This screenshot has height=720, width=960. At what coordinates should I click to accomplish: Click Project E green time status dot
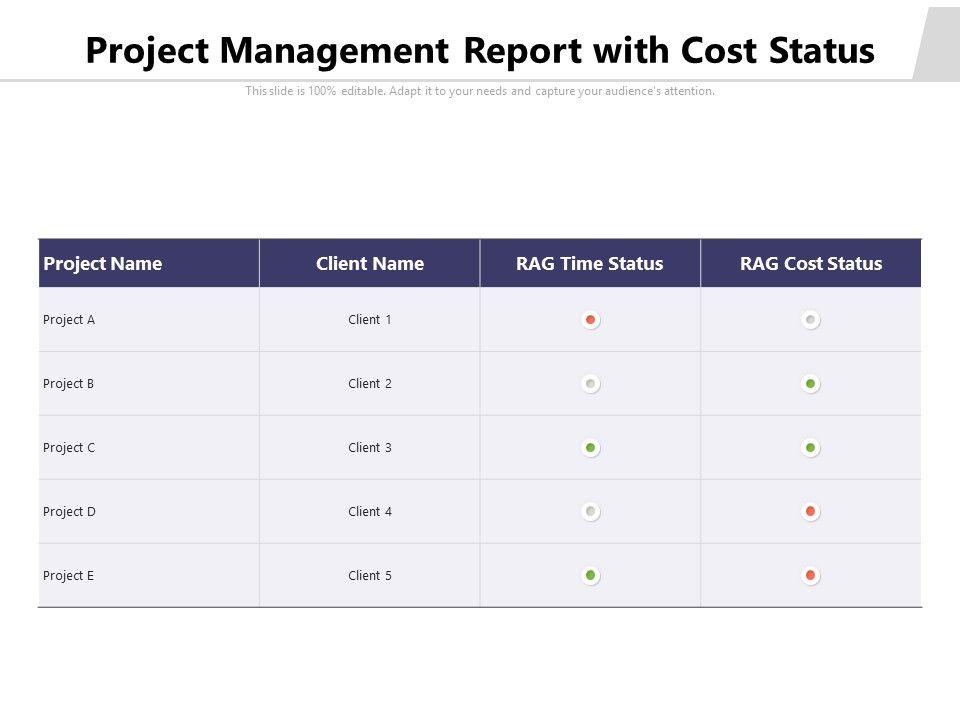[x=591, y=575]
